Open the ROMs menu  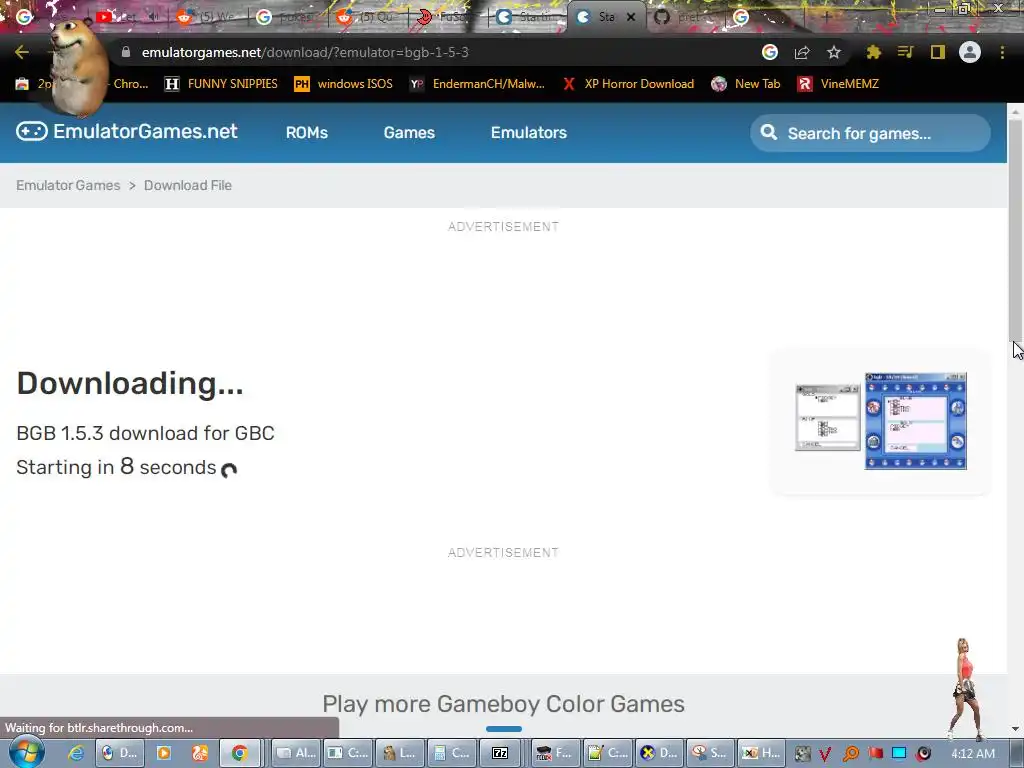tap(306, 133)
